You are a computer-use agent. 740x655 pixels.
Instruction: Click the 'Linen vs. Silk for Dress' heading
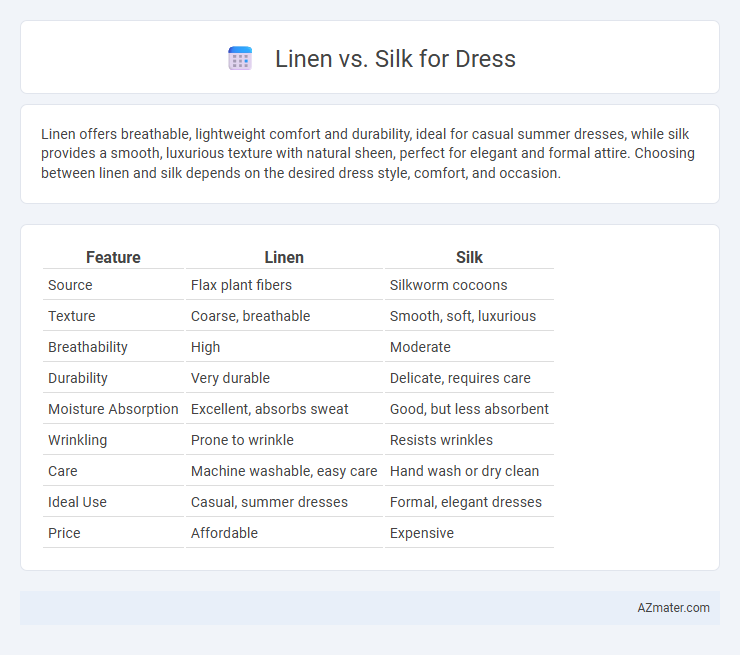(395, 59)
